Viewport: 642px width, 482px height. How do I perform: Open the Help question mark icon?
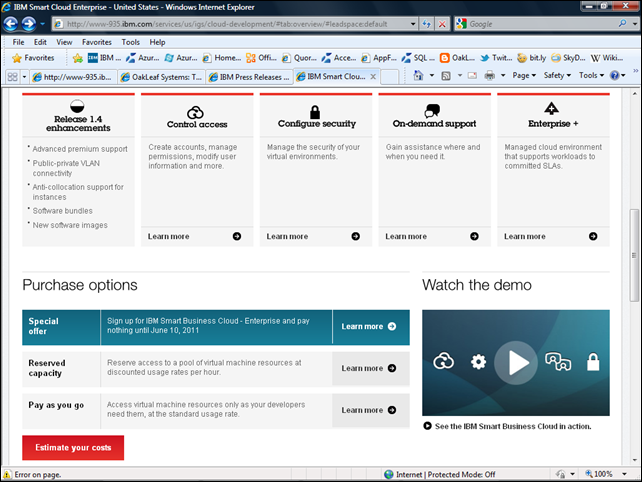tap(615, 75)
